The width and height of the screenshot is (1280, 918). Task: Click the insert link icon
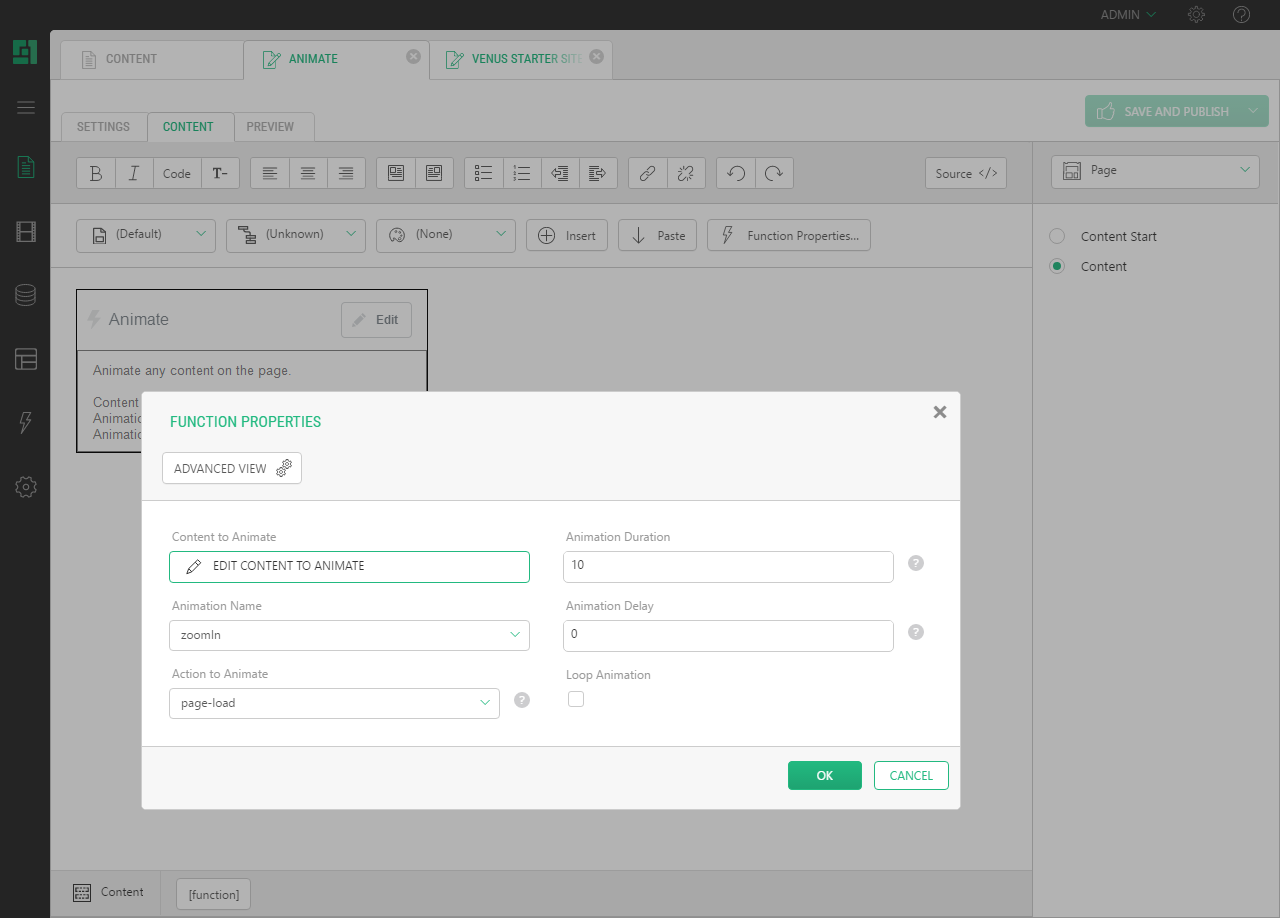point(647,173)
